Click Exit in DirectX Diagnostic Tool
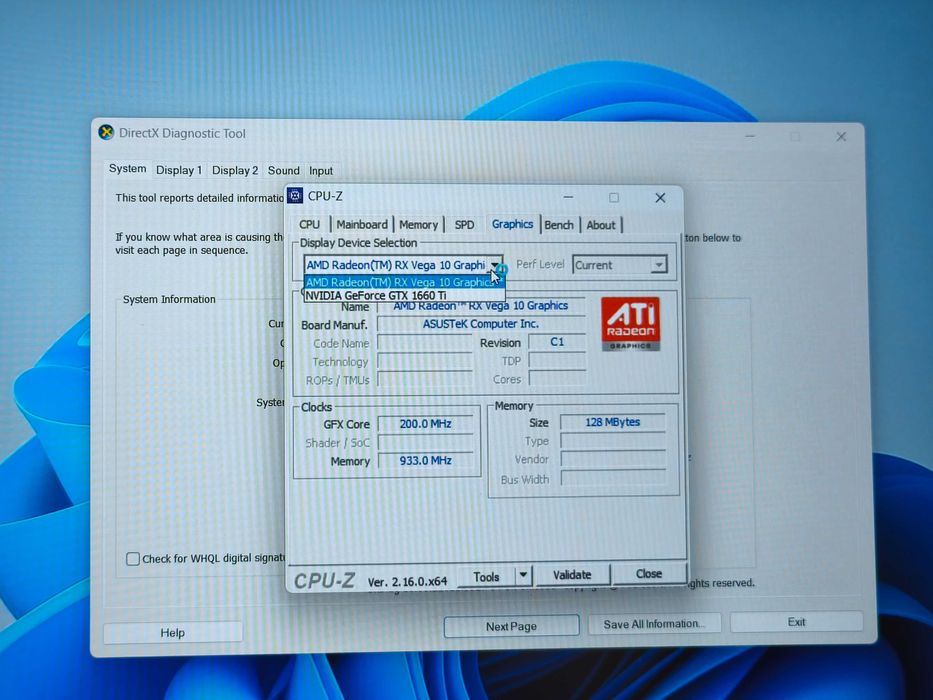Viewport: 933px width, 700px height. coord(796,622)
